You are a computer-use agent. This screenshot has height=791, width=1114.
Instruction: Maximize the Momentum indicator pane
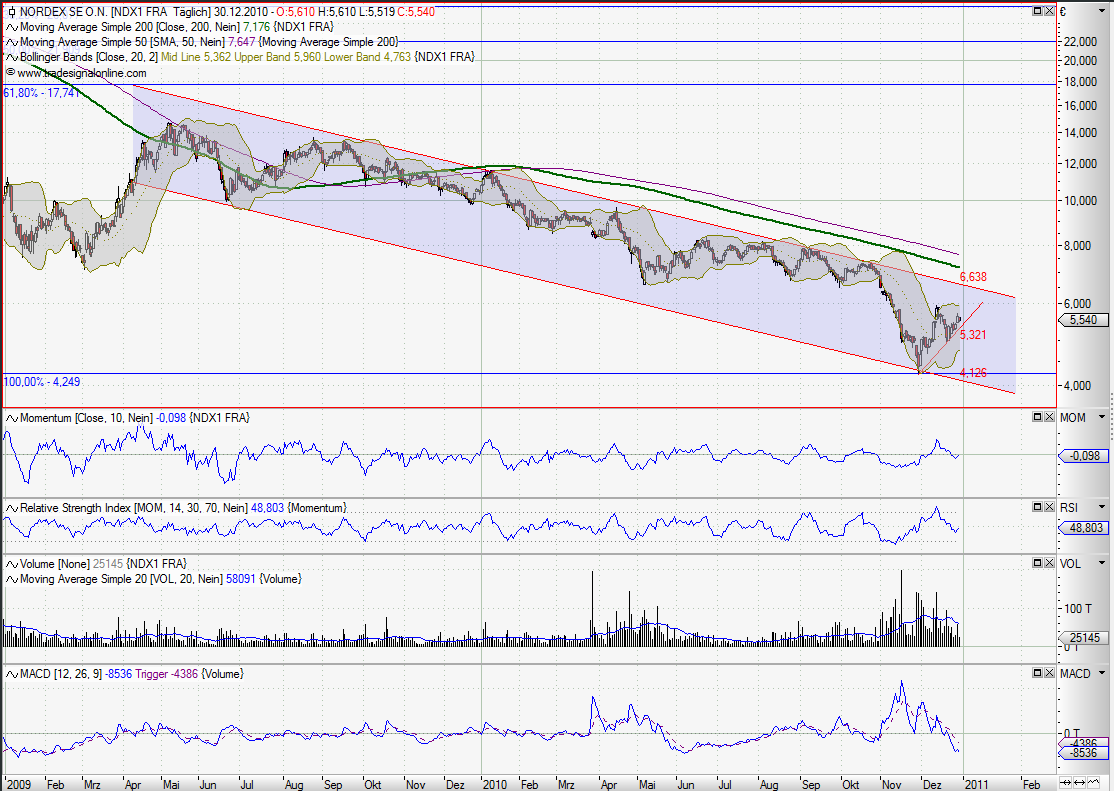(x=1037, y=417)
